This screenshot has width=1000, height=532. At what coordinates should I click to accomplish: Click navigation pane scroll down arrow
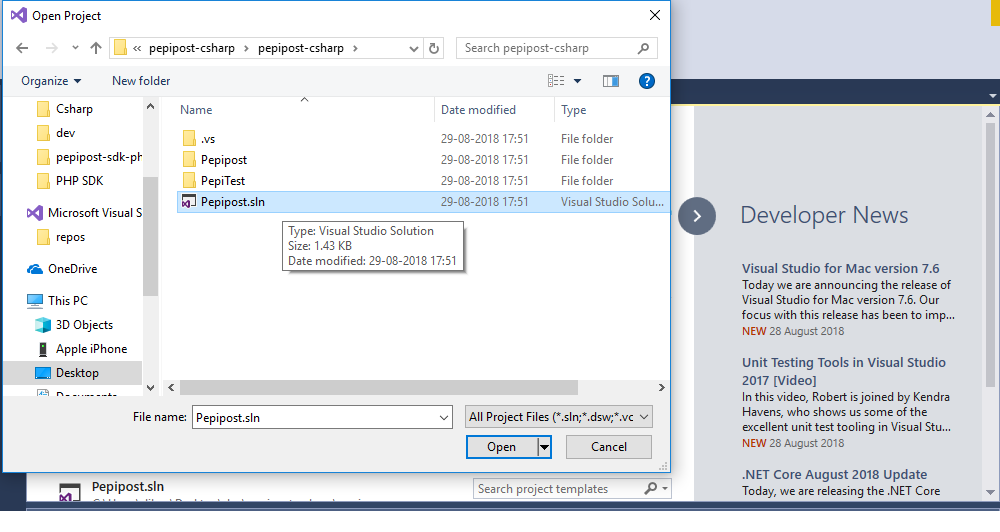(151, 387)
